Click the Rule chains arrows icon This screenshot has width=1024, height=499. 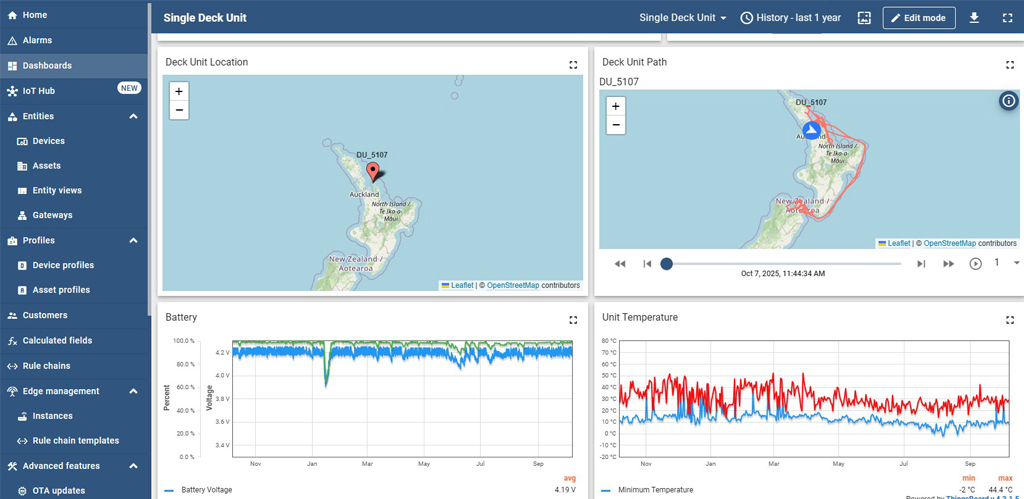coord(12,366)
